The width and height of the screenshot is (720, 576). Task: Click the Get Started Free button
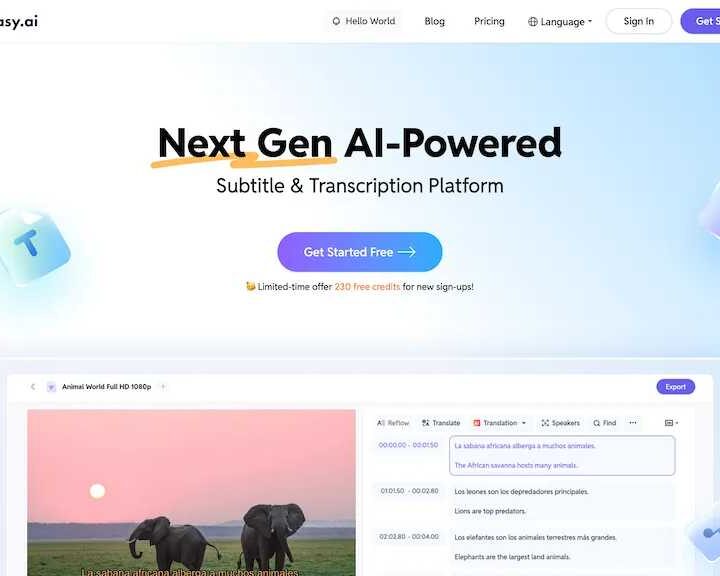point(360,252)
